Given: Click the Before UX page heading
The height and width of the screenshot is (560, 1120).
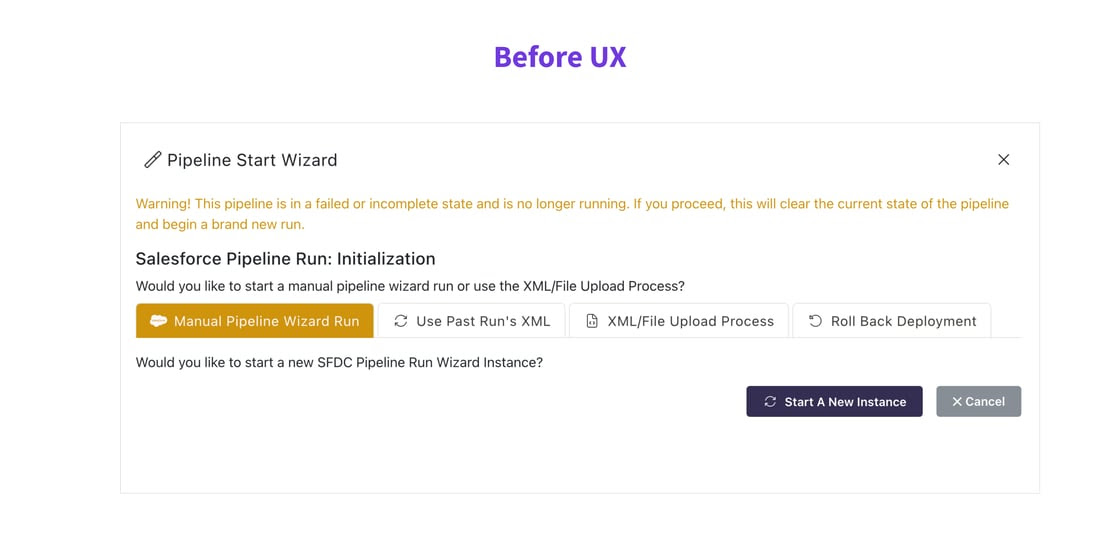Looking at the screenshot, I should point(560,57).
